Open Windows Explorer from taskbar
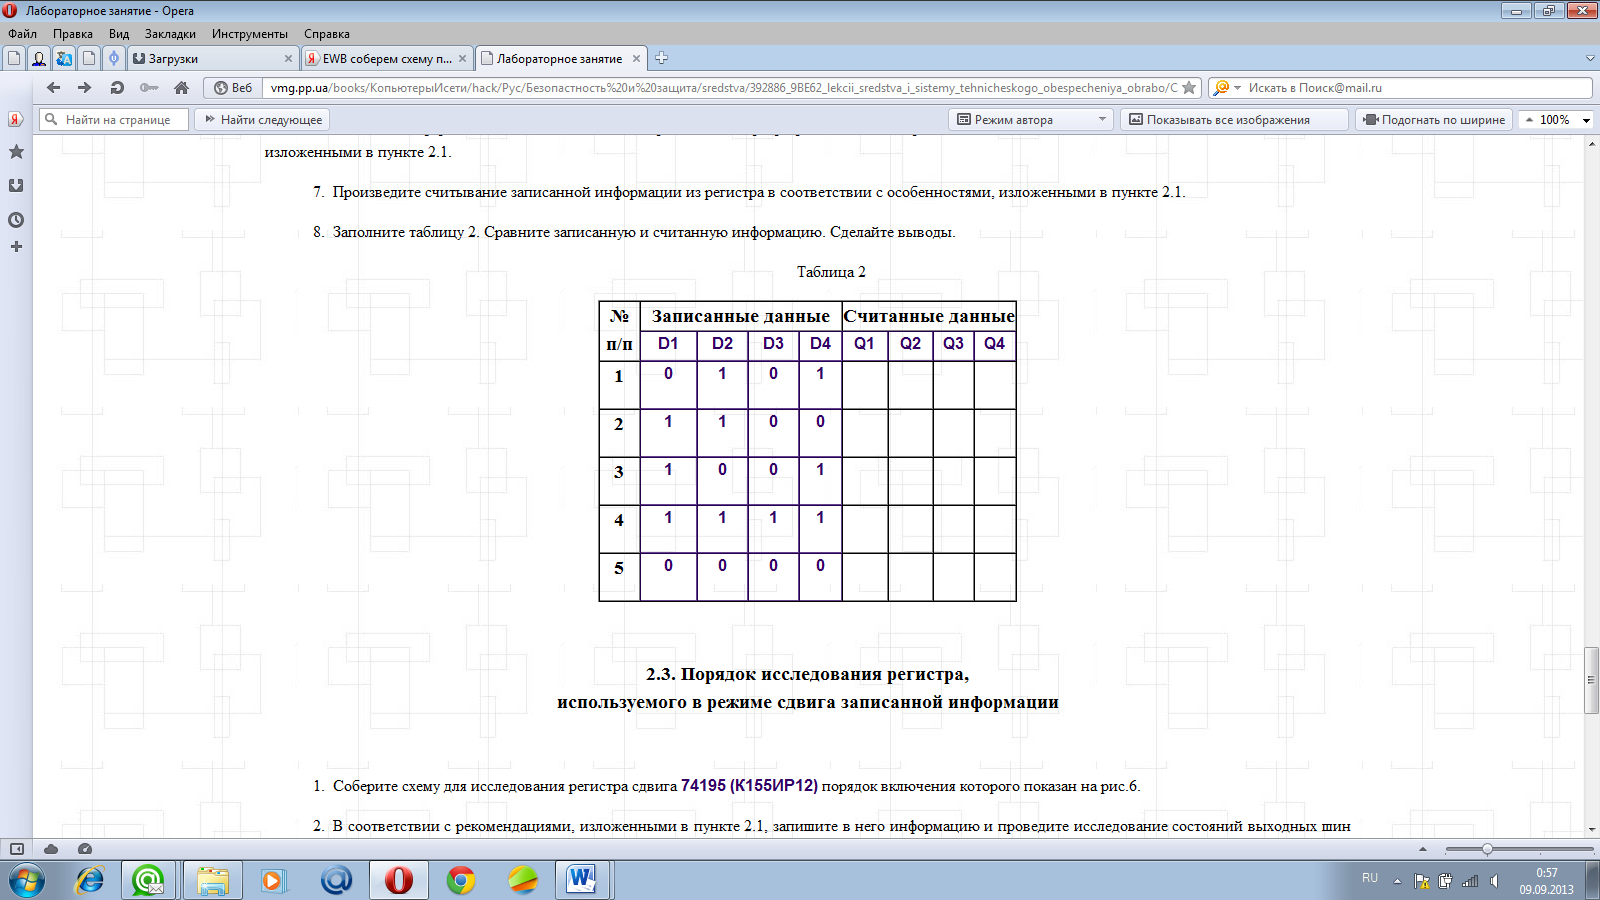This screenshot has width=1600, height=900. click(x=212, y=880)
